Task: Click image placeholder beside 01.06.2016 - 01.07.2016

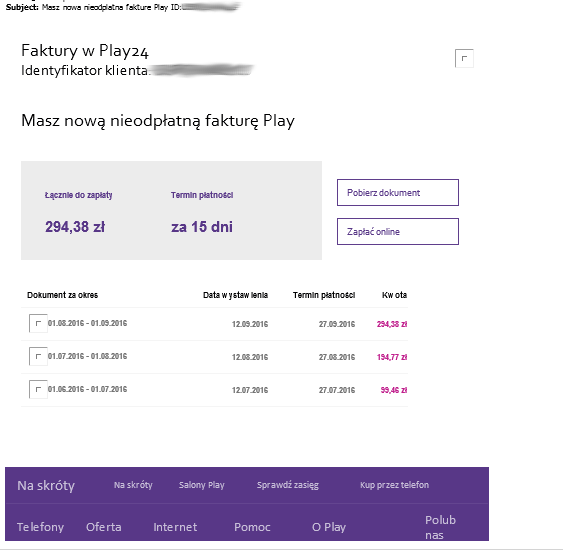Action: 38,389
